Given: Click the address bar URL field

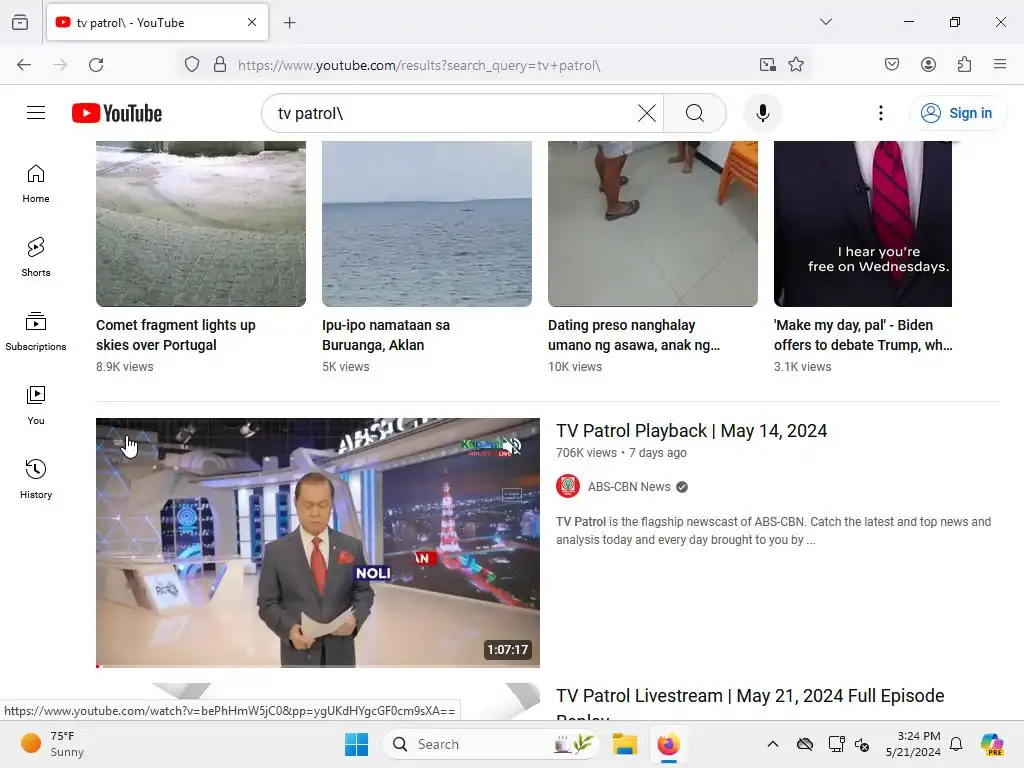Looking at the screenshot, I should point(494,65).
